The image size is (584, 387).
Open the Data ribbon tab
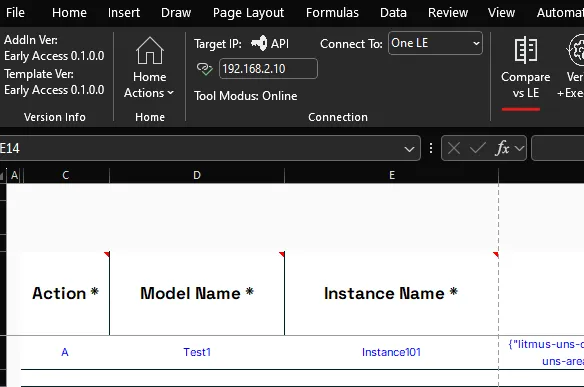tap(393, 13)
